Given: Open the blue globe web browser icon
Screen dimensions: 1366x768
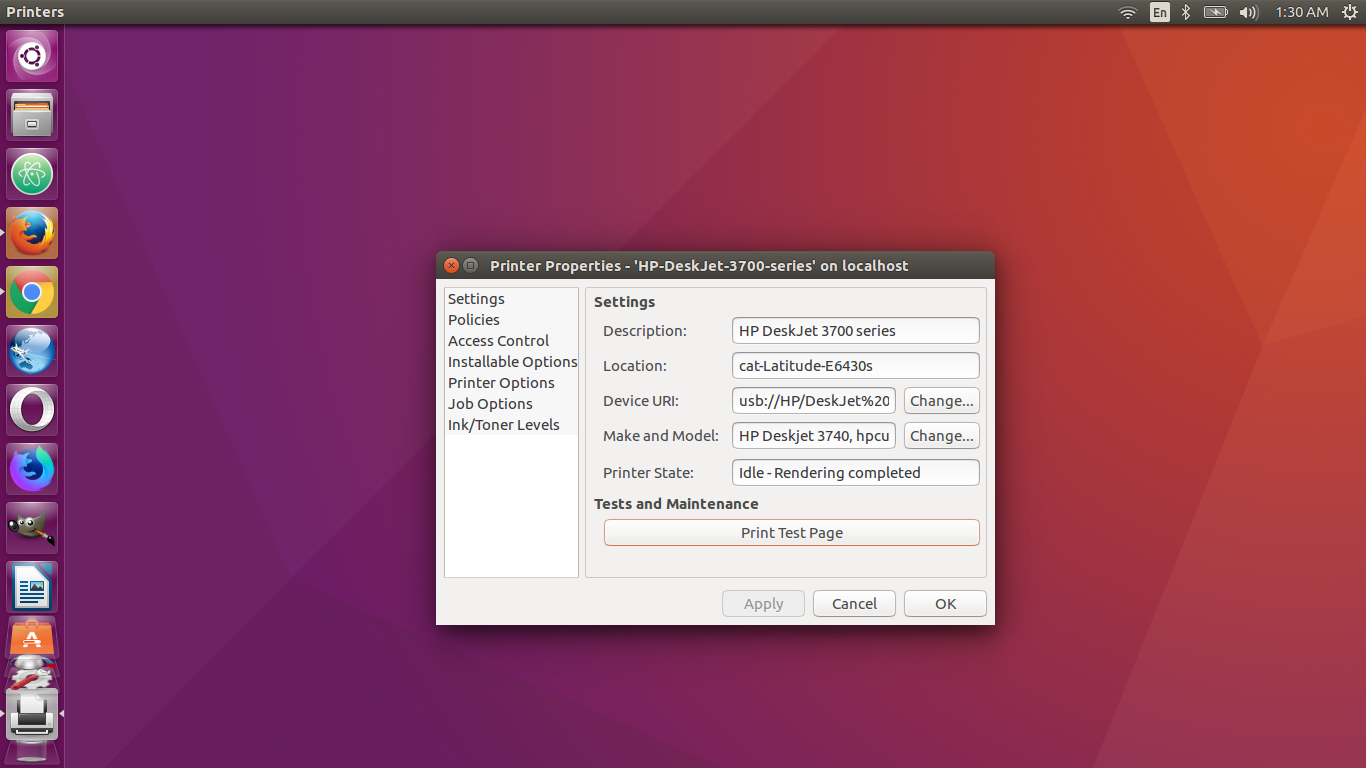Looking at the screenshot, I should pos(32,351).
